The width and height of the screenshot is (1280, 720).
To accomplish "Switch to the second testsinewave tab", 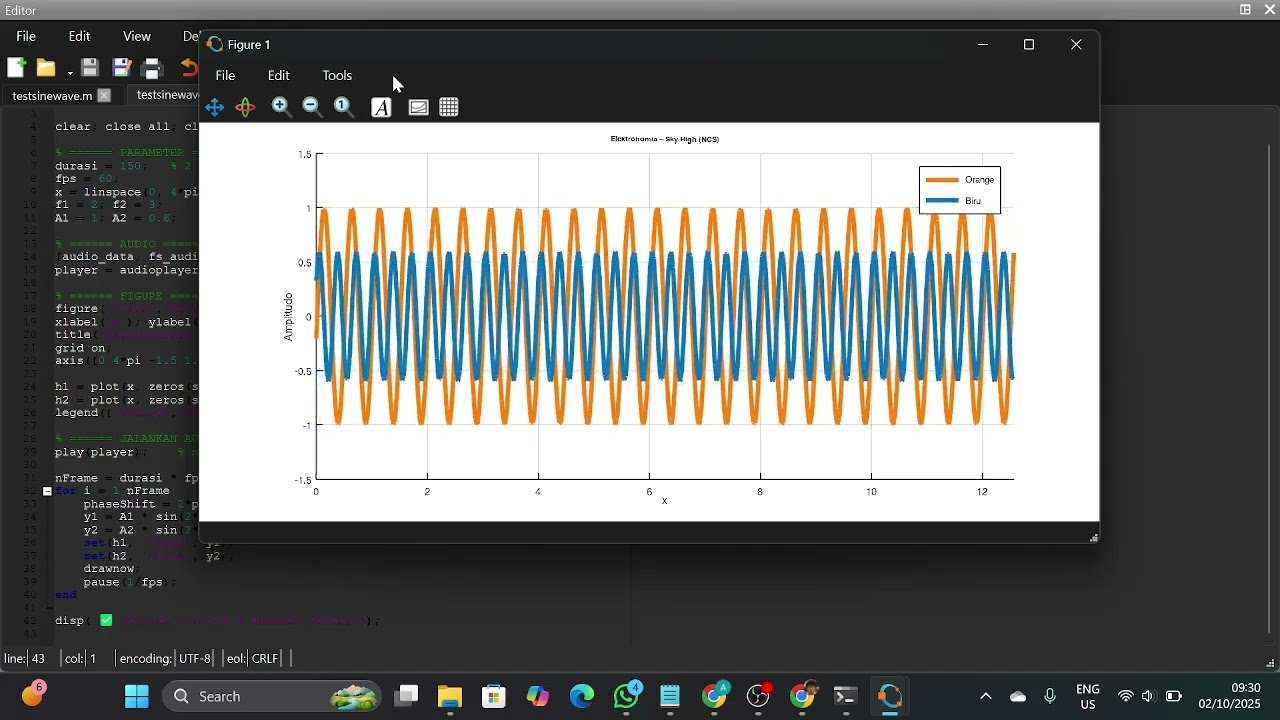I will pos(165,96).
